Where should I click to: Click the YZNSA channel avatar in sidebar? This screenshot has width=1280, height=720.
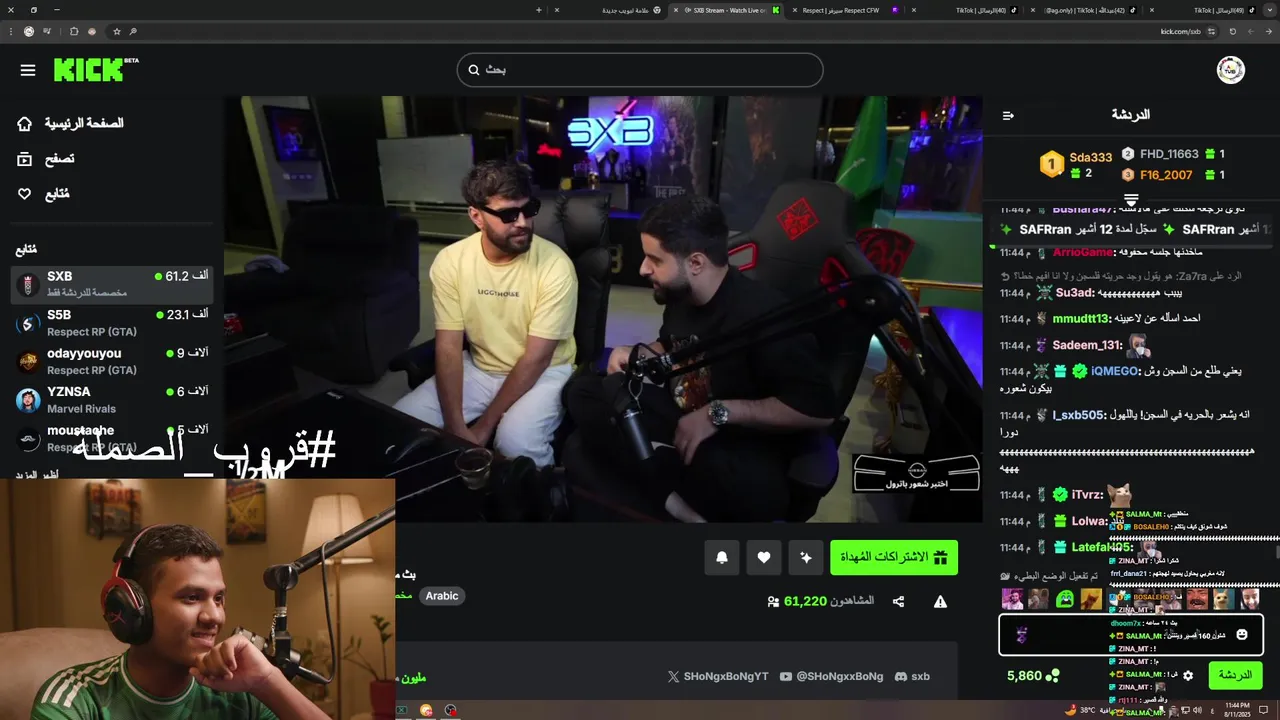pyautogui.click(x=28, y=400)
